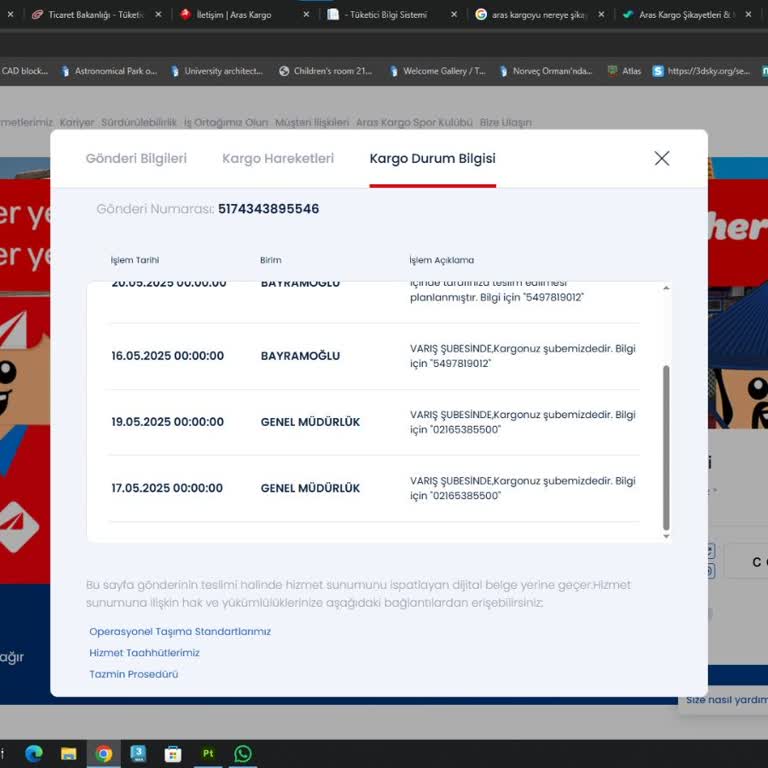Click GENEL MÜDÜRLÜK in the 19.05.2025 row
The image size is (768, 768).
pyautogui.click(x=310, y=422)
